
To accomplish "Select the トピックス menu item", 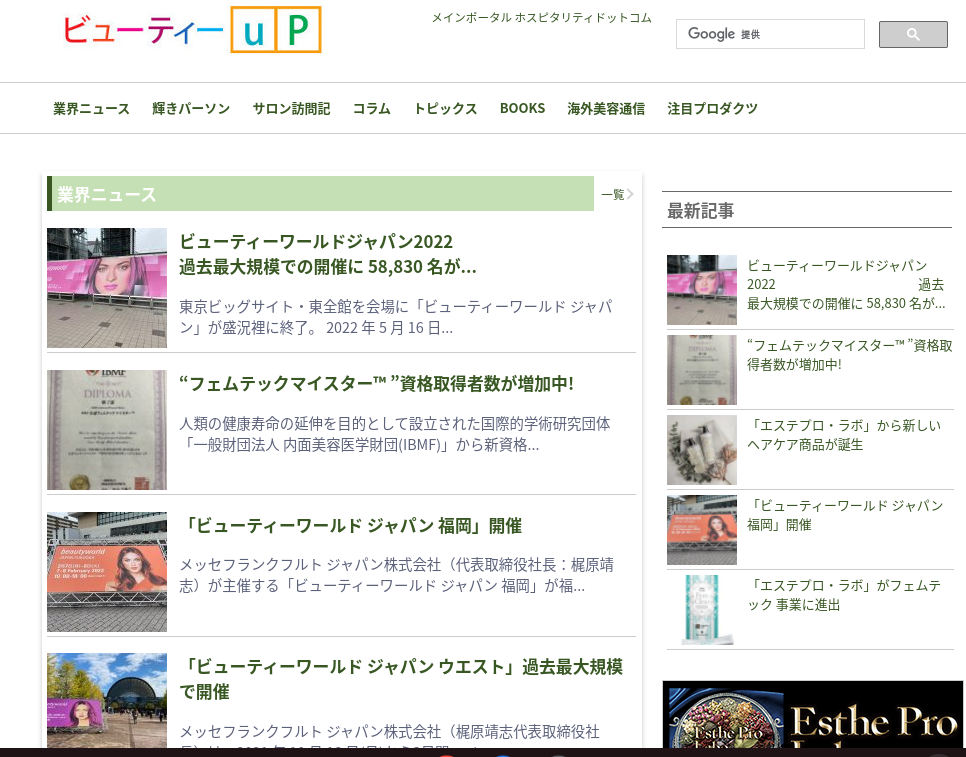I will coord(445,108).
